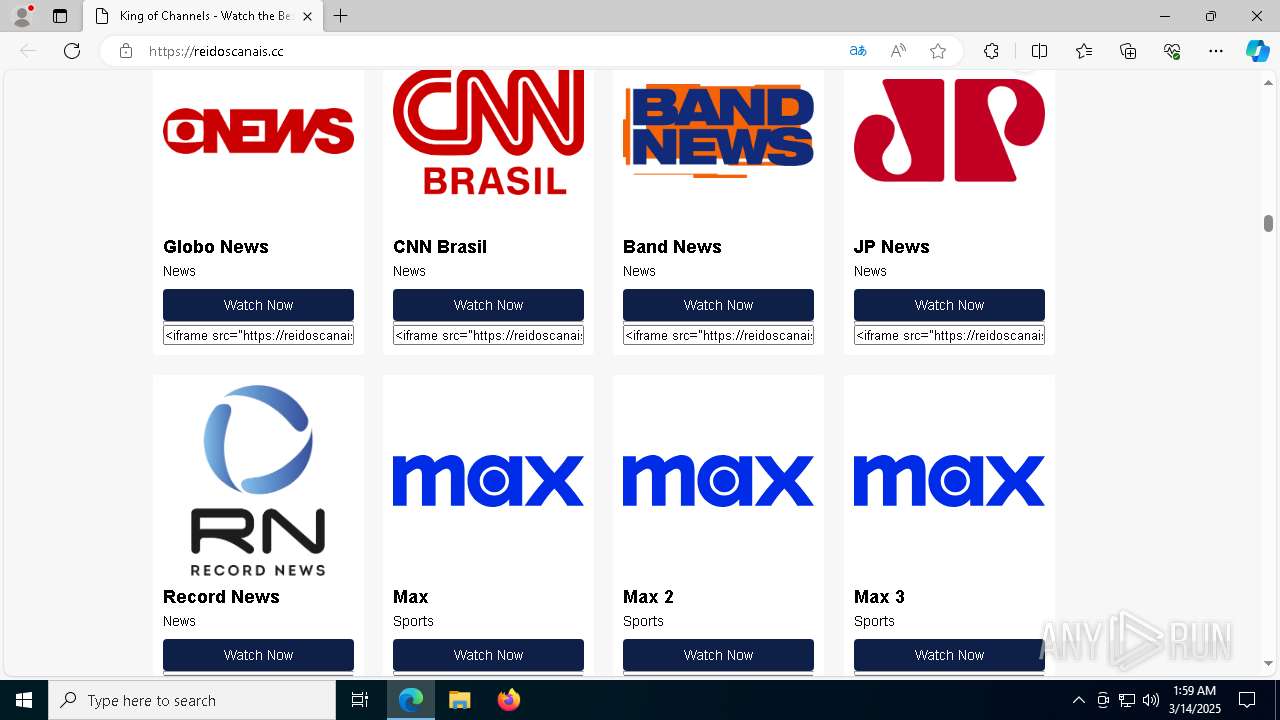Click the Record News title text
This screenshot has height=720, width=1280.
[x=221, y=597]
